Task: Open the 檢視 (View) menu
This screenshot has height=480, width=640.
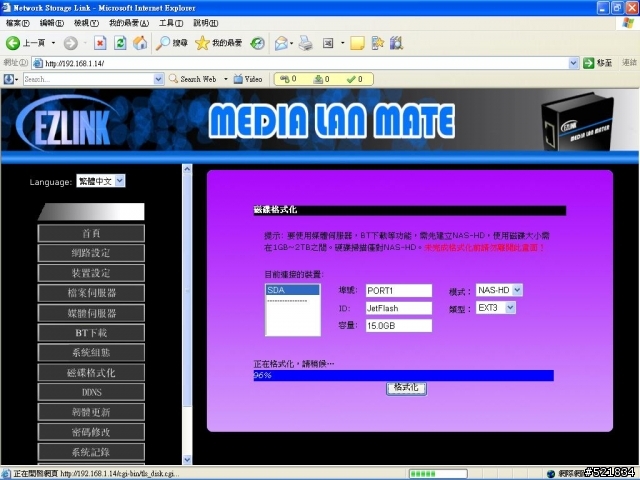Action: pyautogui.click(x=86, y=23)
